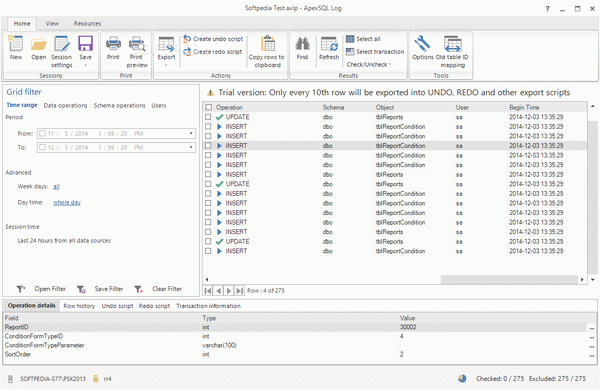Click Select transaction

[x=375, y=52]
